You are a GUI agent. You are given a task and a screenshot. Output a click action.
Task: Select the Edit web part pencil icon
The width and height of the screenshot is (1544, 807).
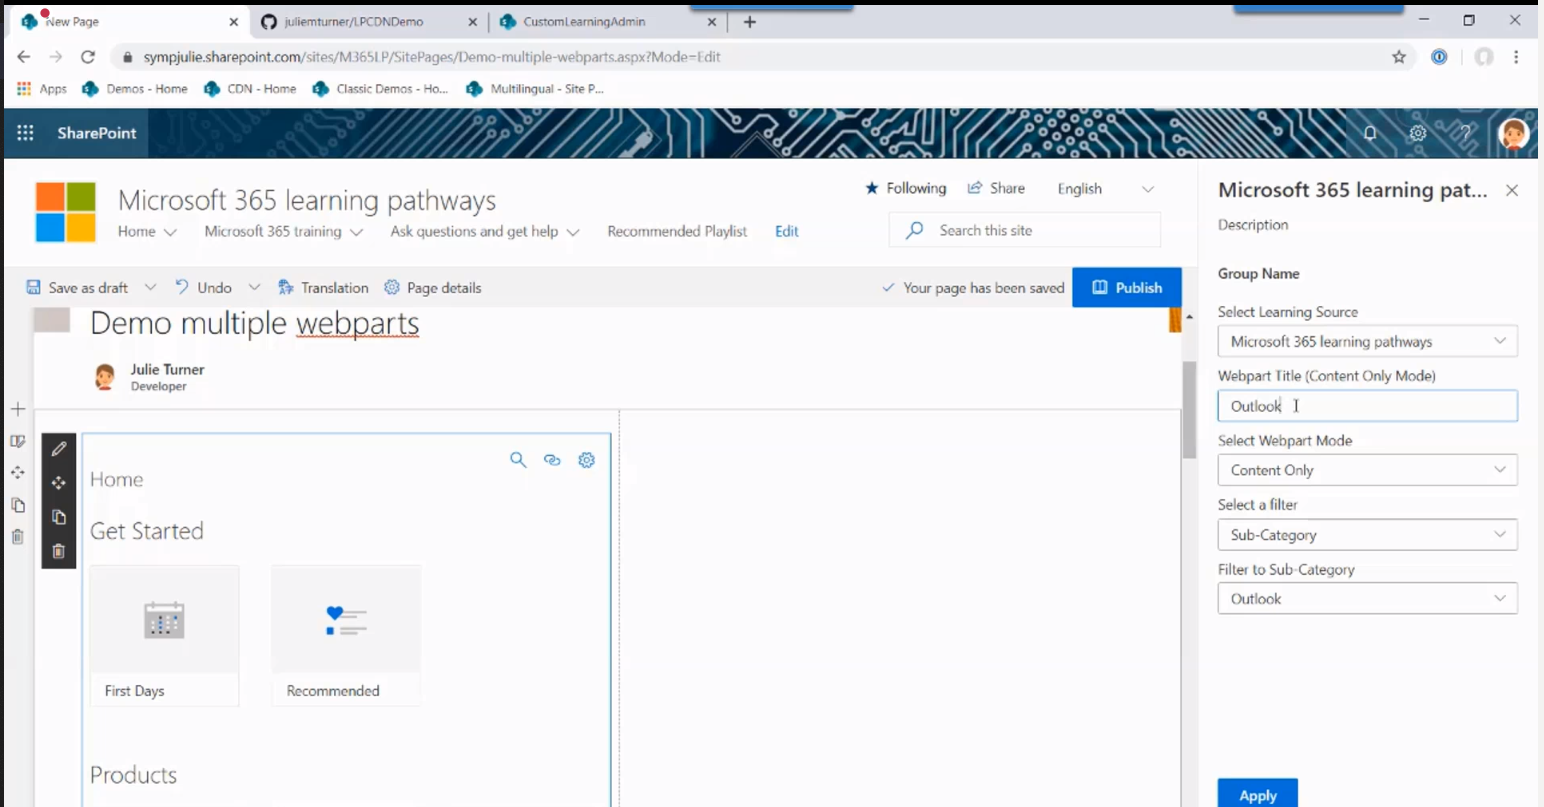pos(58,448)
